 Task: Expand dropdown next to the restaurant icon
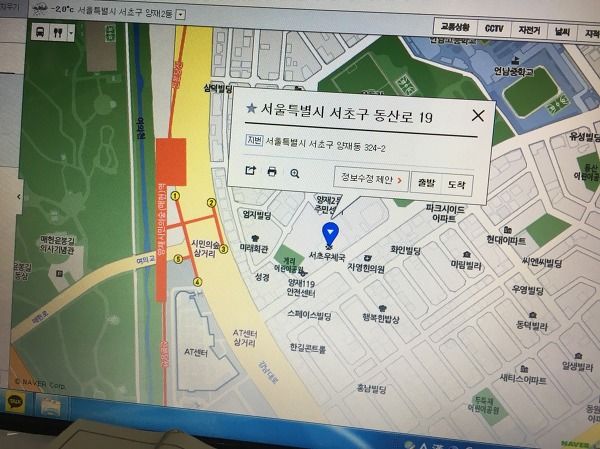pyautogui.click(x=71, y=33)
